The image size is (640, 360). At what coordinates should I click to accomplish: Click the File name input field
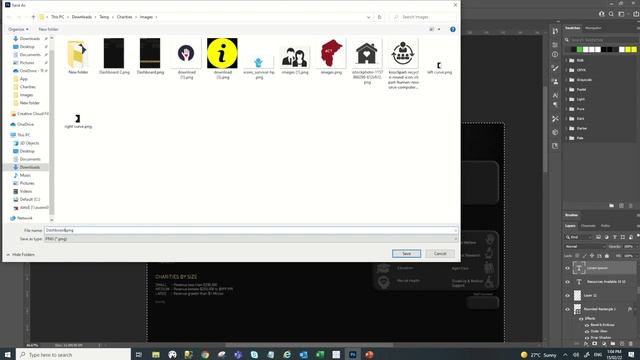point(251,231)
